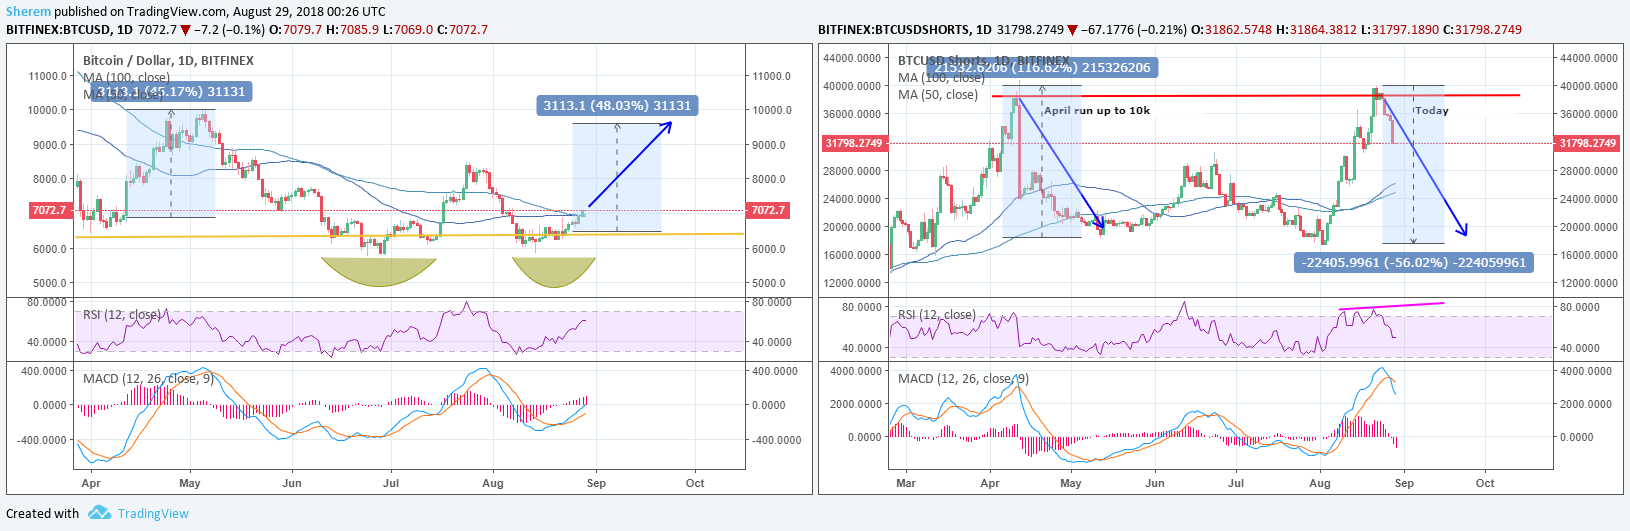Select the L:7069.0 low value
Viewport: 1630px width, 531px height.
pos(409,29)
